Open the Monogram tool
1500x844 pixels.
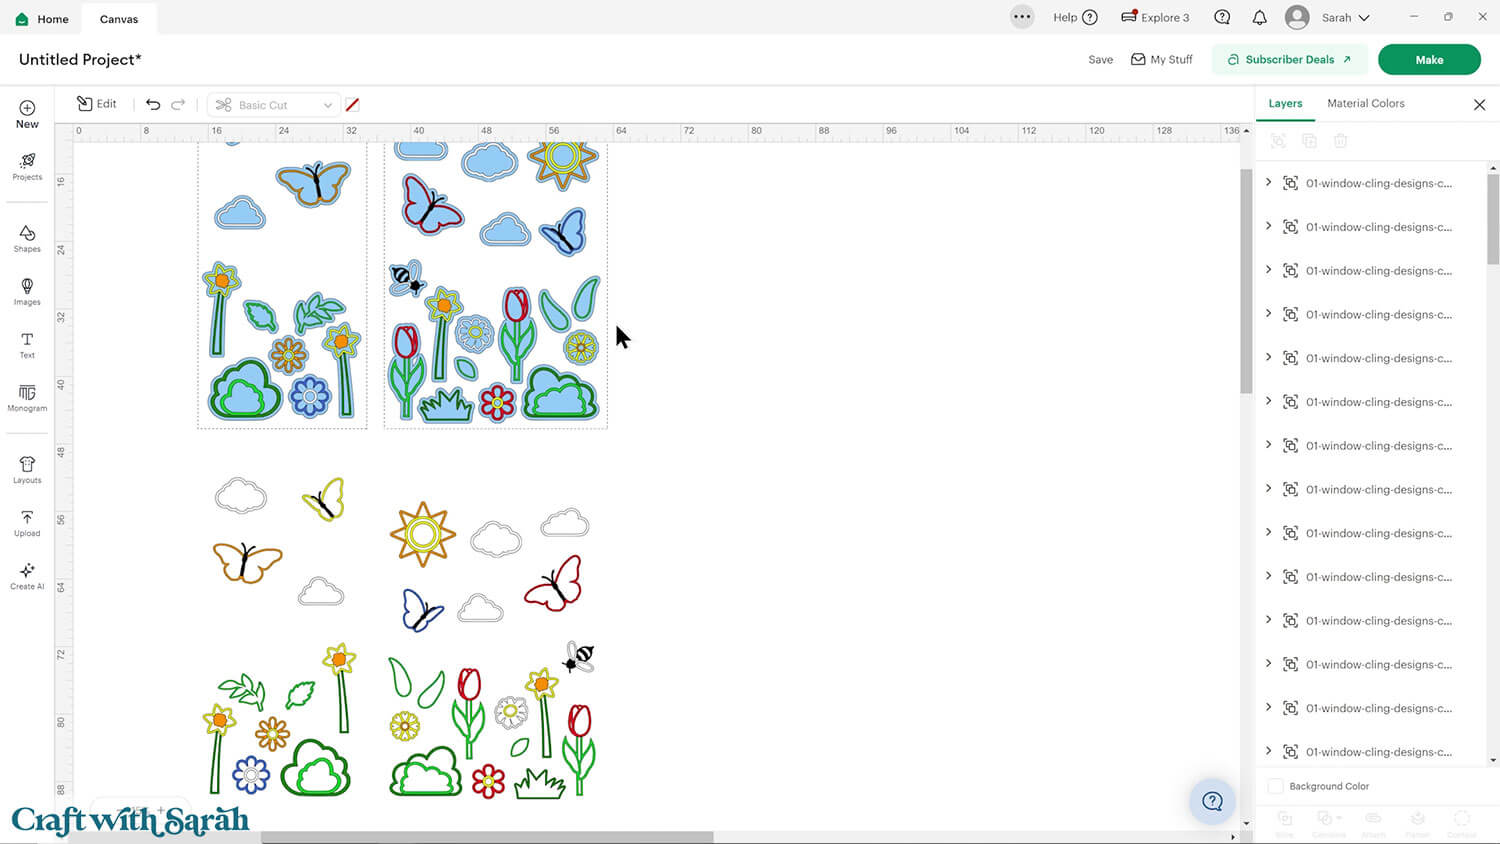click(27, 397)
